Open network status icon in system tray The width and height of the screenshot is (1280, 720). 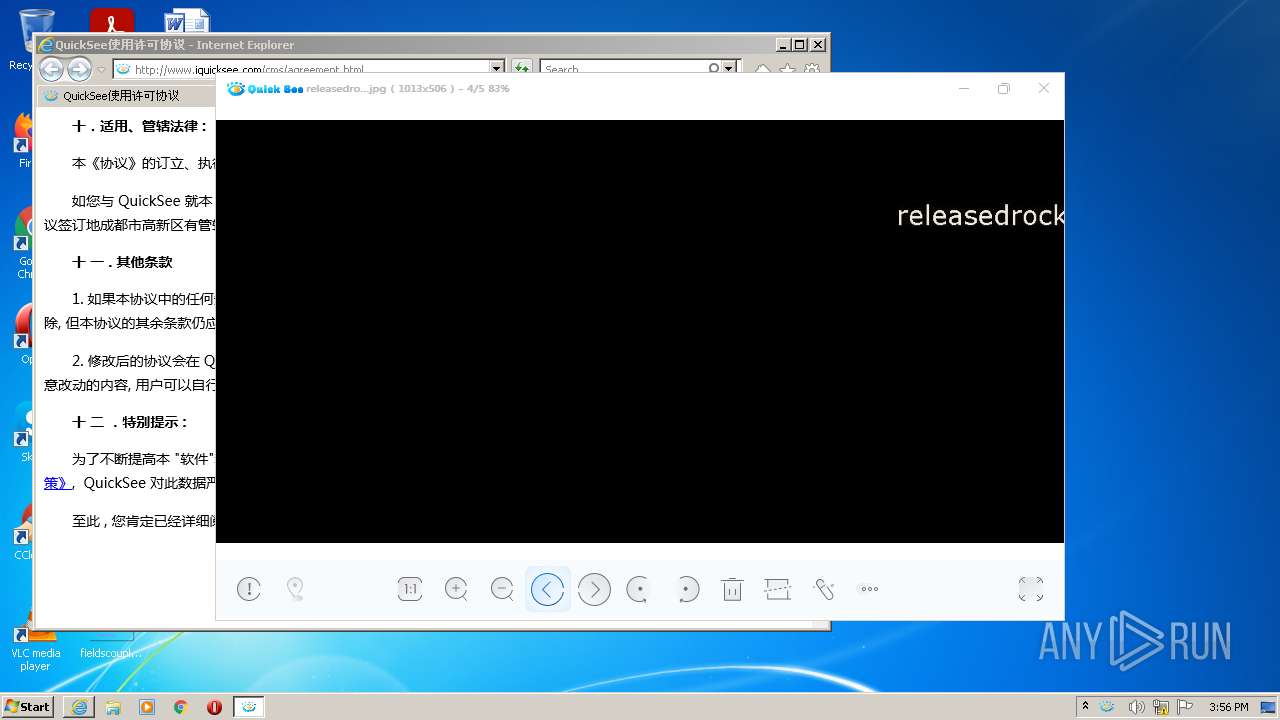pyautogui.click(x=1161, y=707)
